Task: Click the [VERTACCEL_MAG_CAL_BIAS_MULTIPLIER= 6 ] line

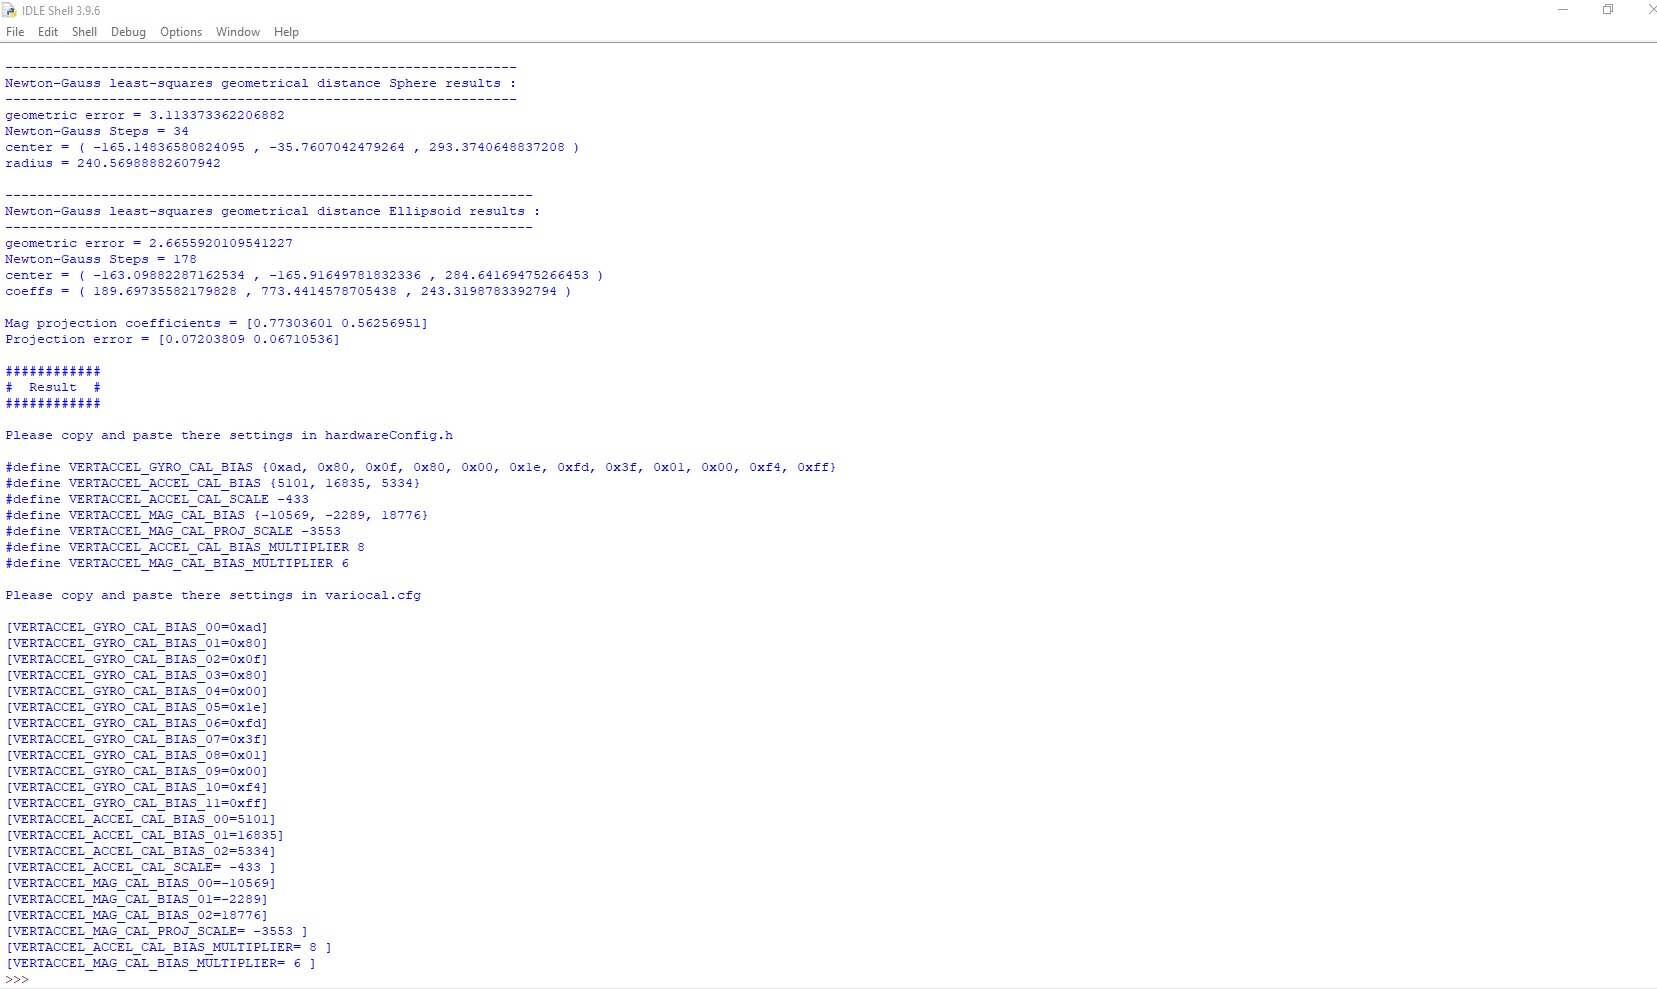Action: pyautogui.click(x=161, y=963)
